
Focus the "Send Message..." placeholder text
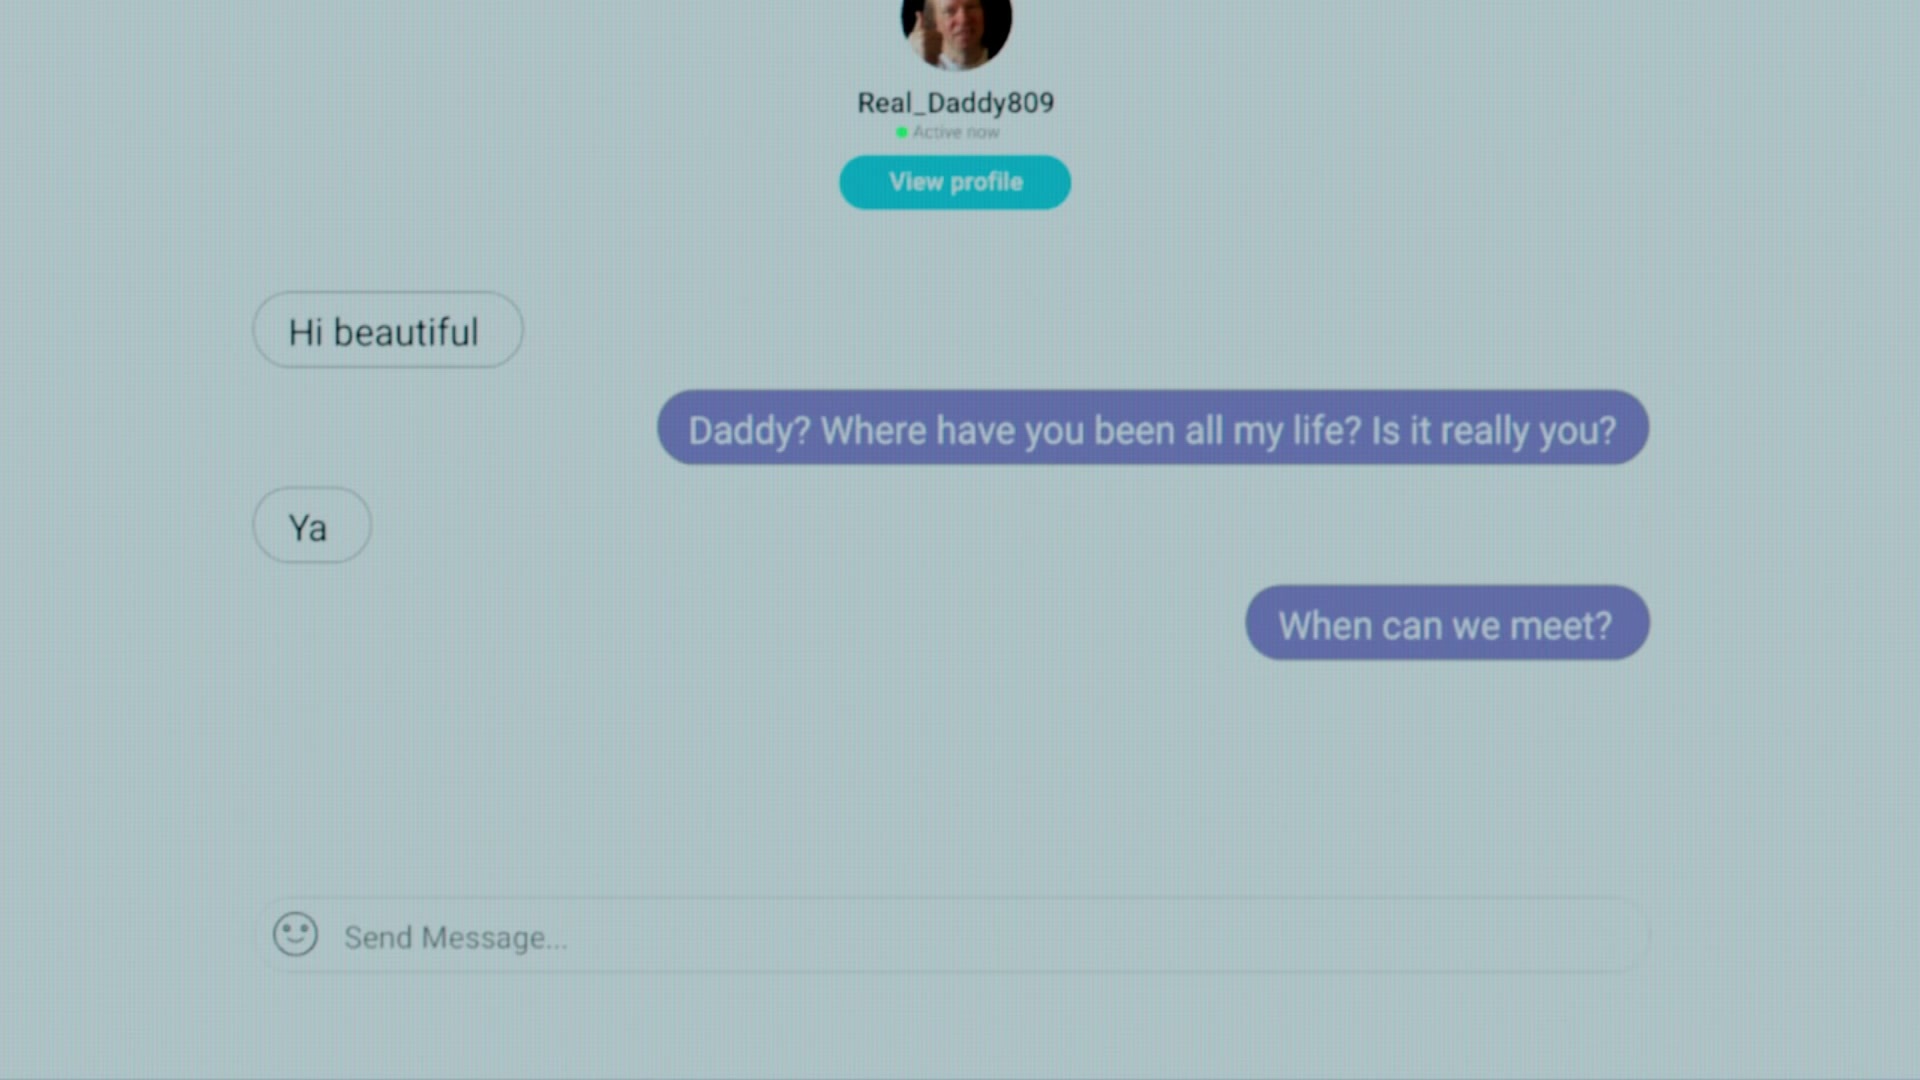point(455,938)
